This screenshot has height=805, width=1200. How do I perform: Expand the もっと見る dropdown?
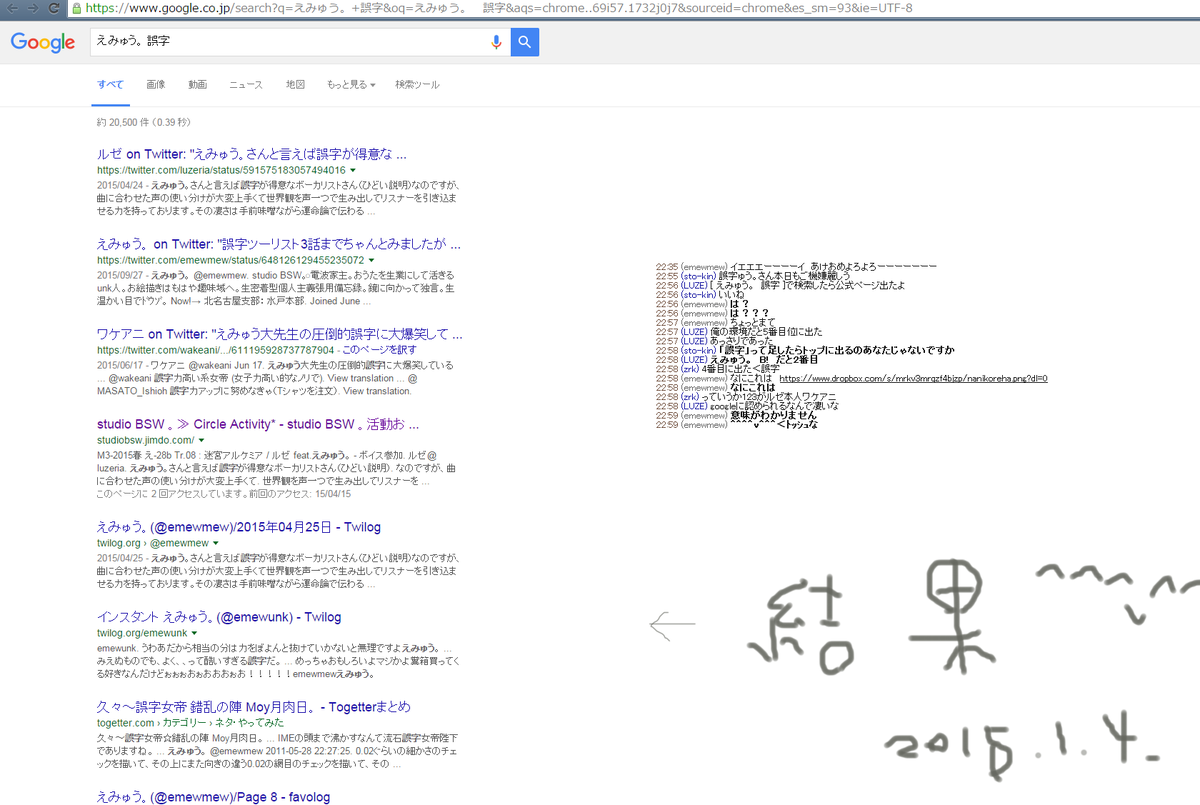tap(351, 85)
